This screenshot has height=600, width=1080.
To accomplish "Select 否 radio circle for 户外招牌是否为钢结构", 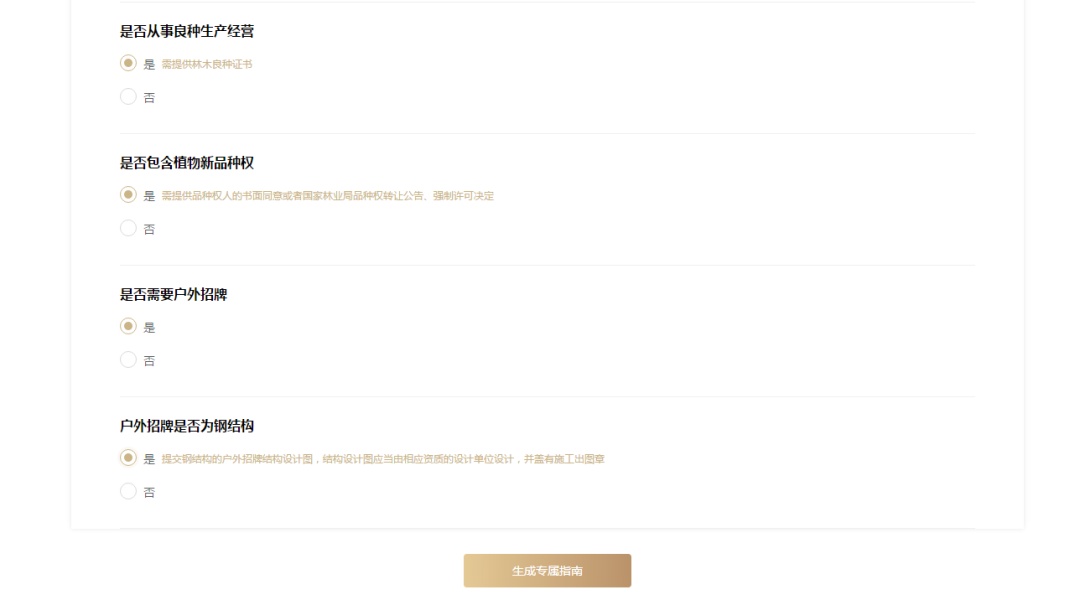I will point(128,491).
